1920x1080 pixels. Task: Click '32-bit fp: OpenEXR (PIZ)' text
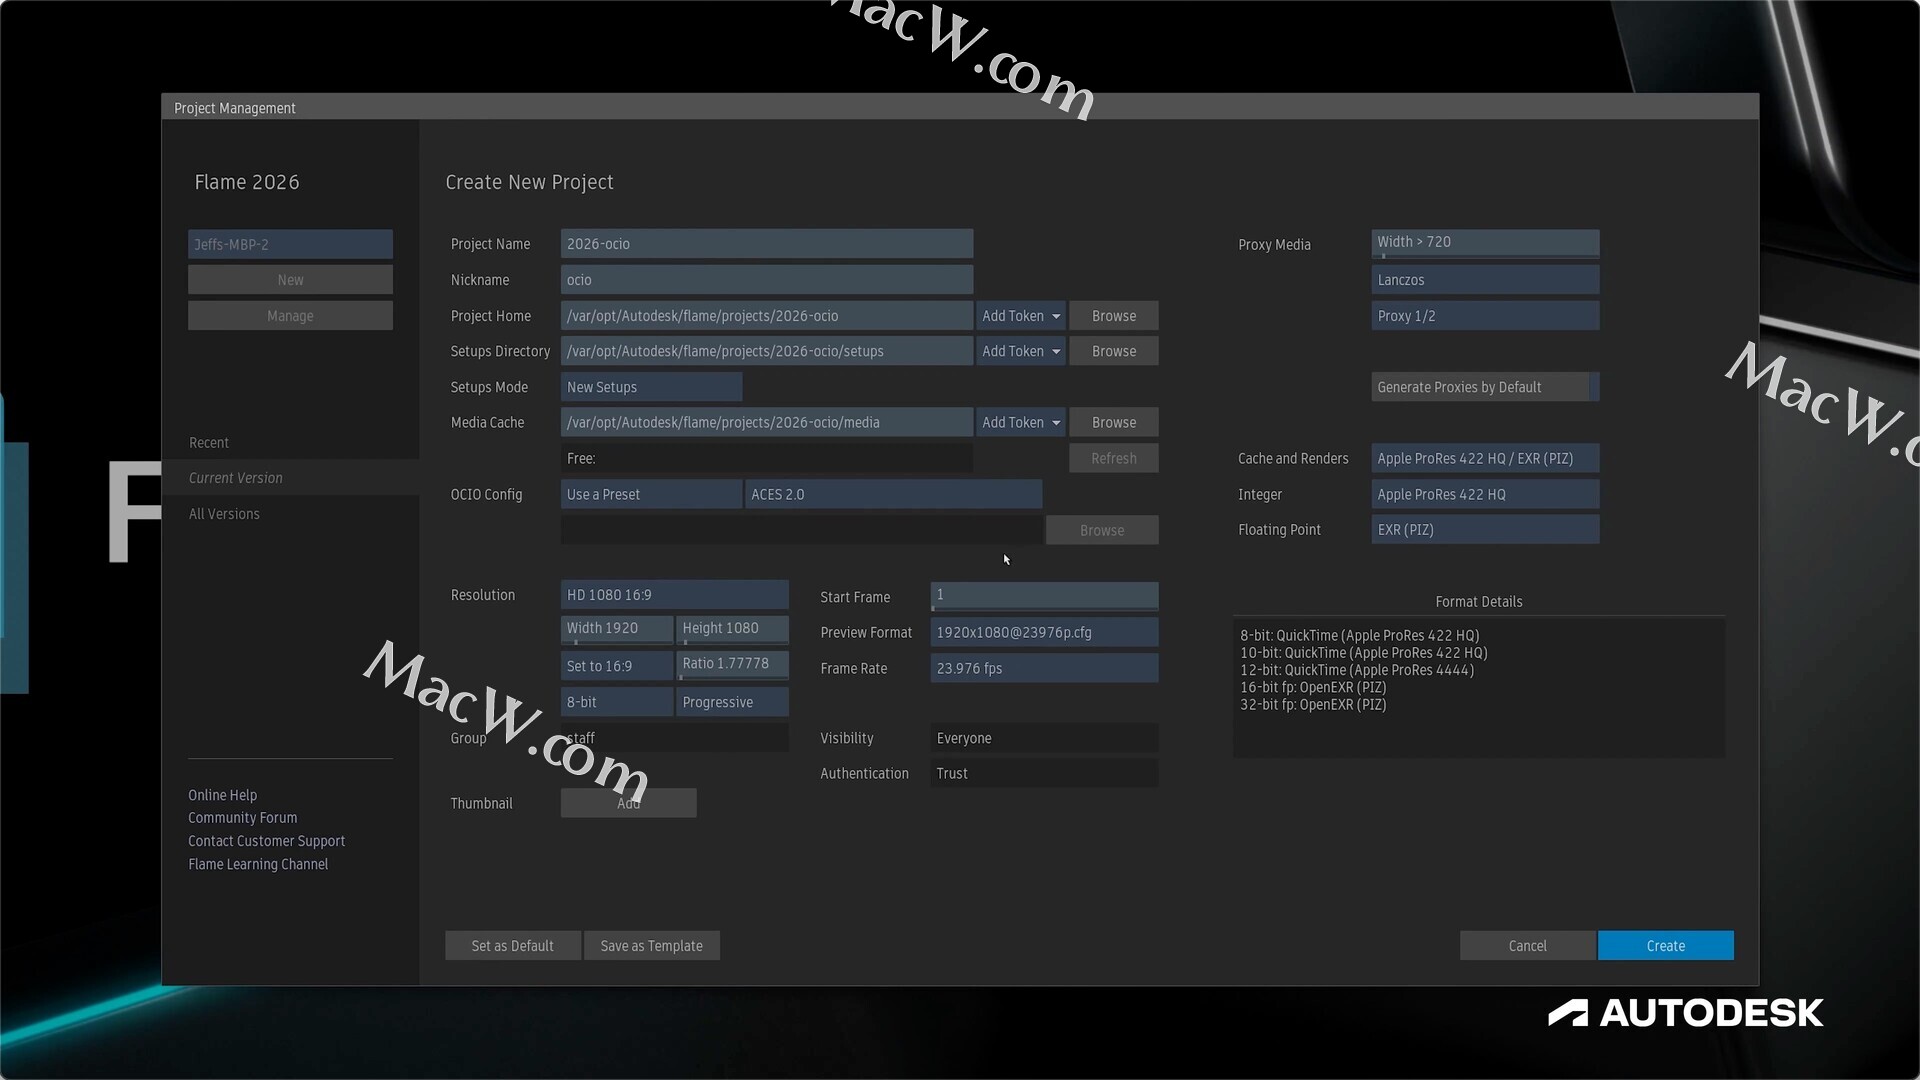point(1313,705)
